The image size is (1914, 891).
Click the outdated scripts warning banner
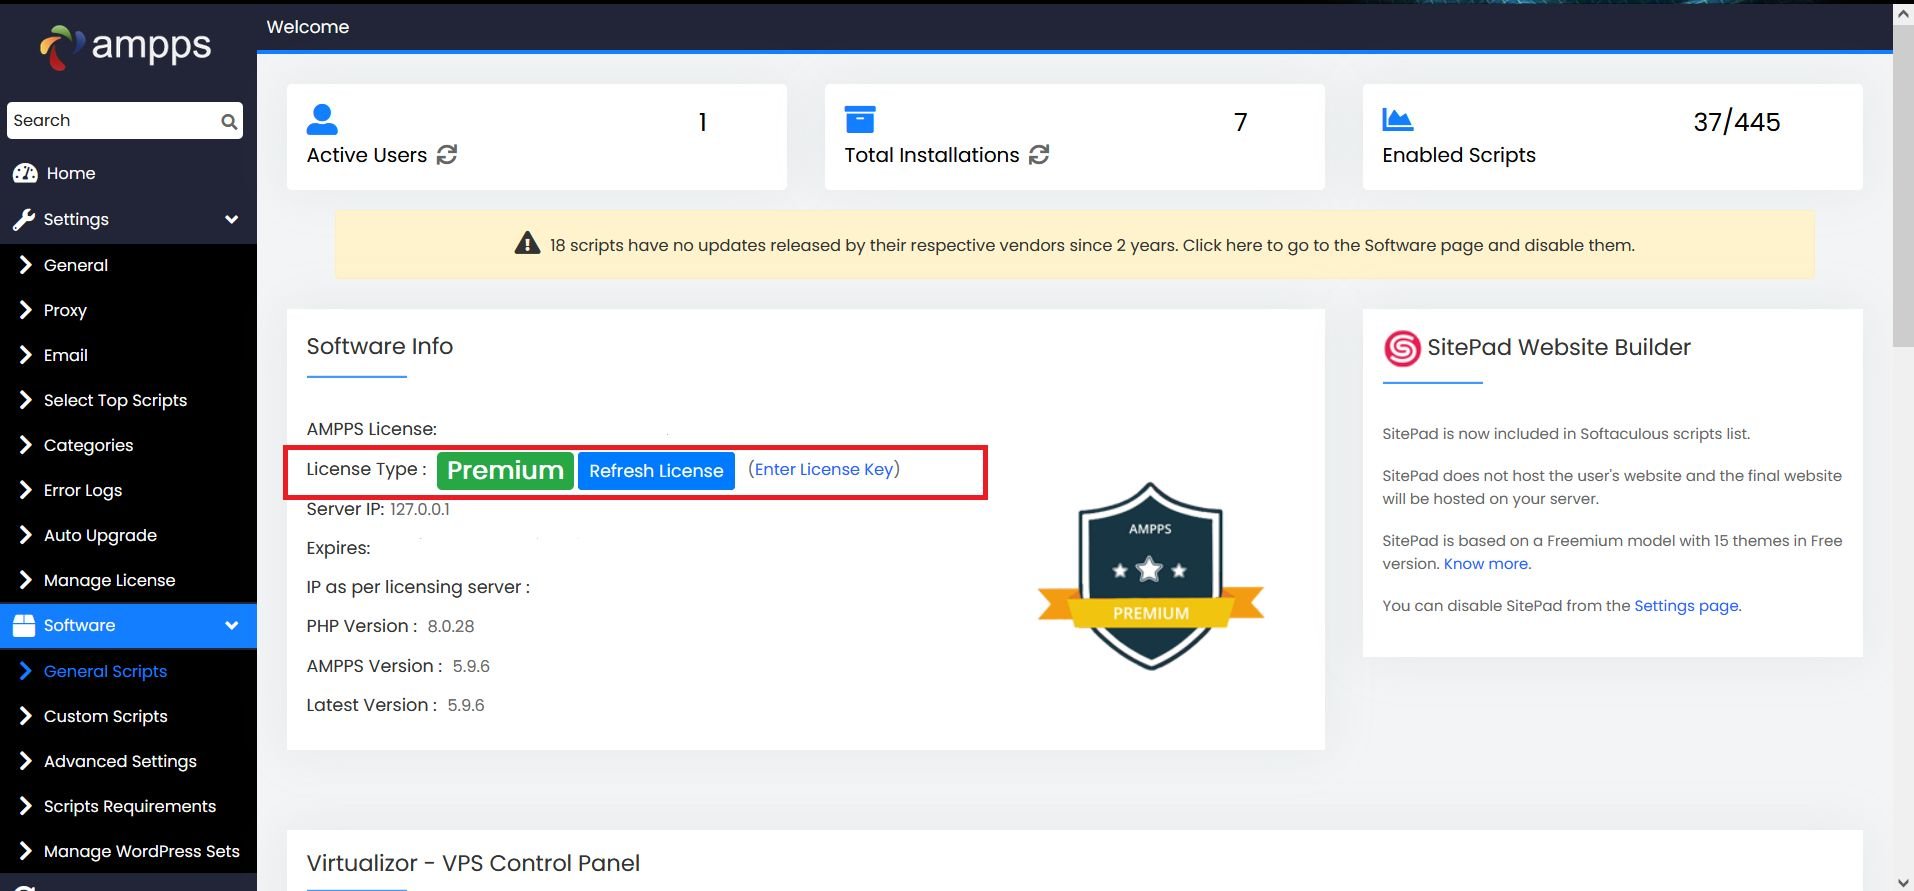coord(1074,246)
